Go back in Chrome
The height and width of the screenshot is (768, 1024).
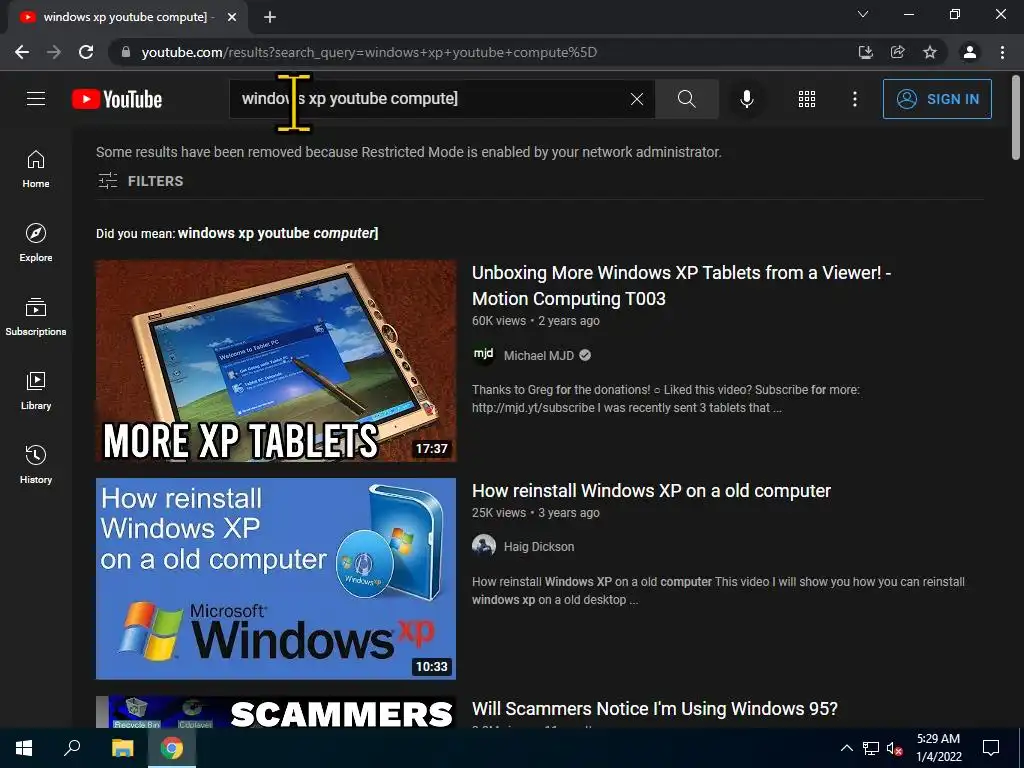coord(22,52)
